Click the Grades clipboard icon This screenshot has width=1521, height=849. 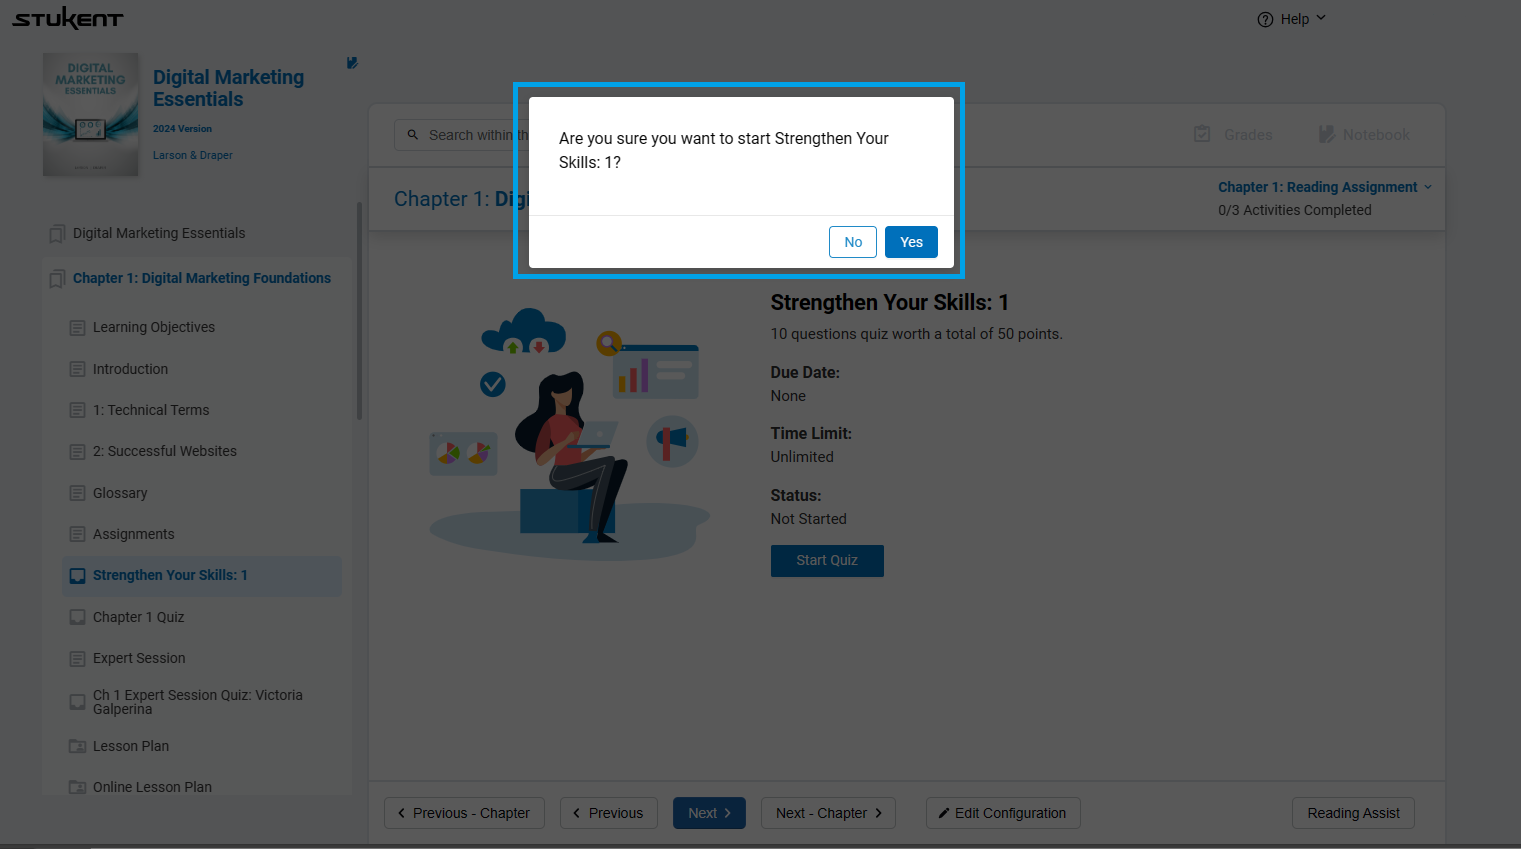(1202, 134)
